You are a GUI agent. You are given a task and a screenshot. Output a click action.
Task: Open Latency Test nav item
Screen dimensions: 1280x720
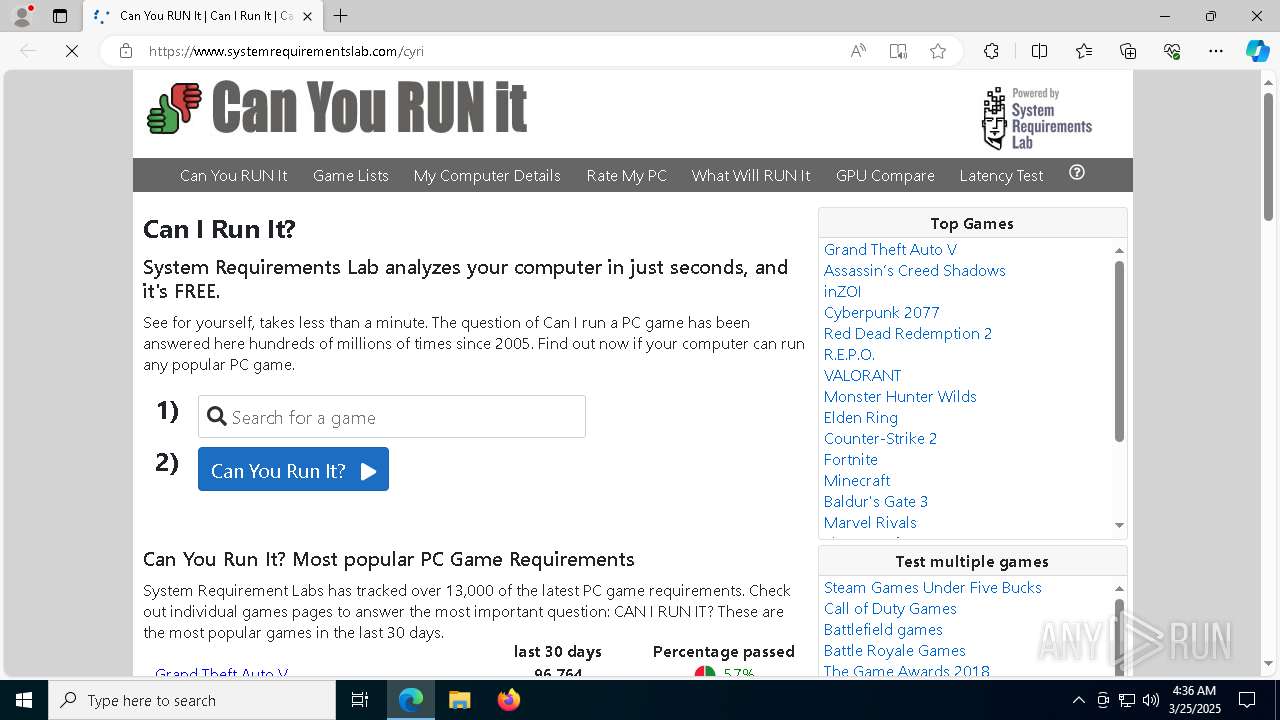click(1001, 175)
